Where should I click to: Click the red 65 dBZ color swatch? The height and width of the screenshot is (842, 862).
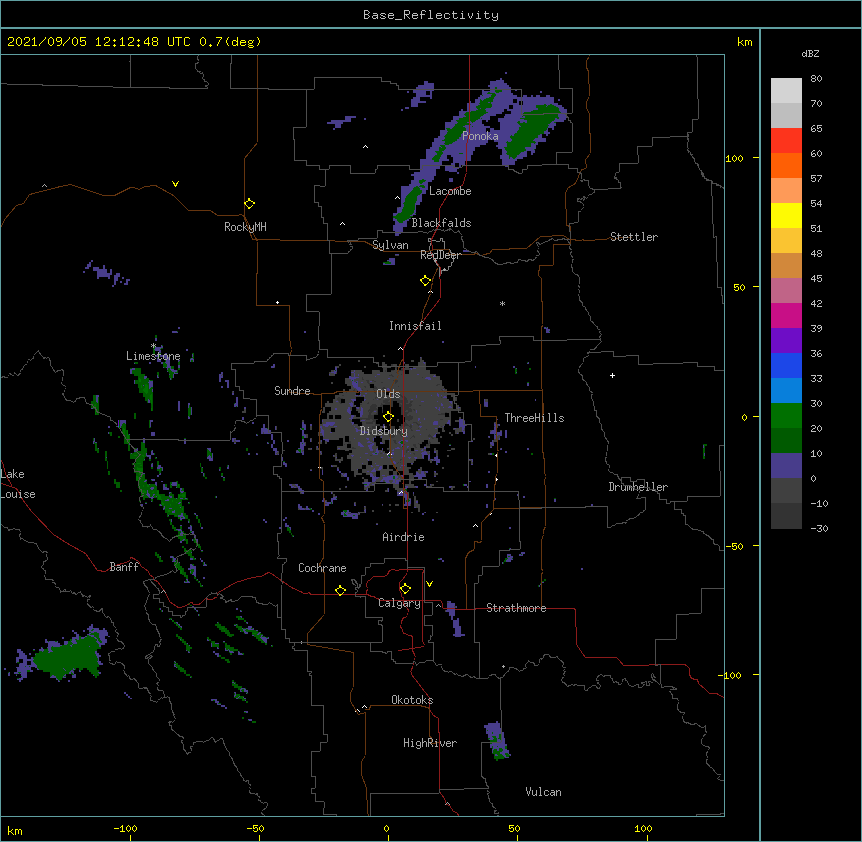(786, 140)
